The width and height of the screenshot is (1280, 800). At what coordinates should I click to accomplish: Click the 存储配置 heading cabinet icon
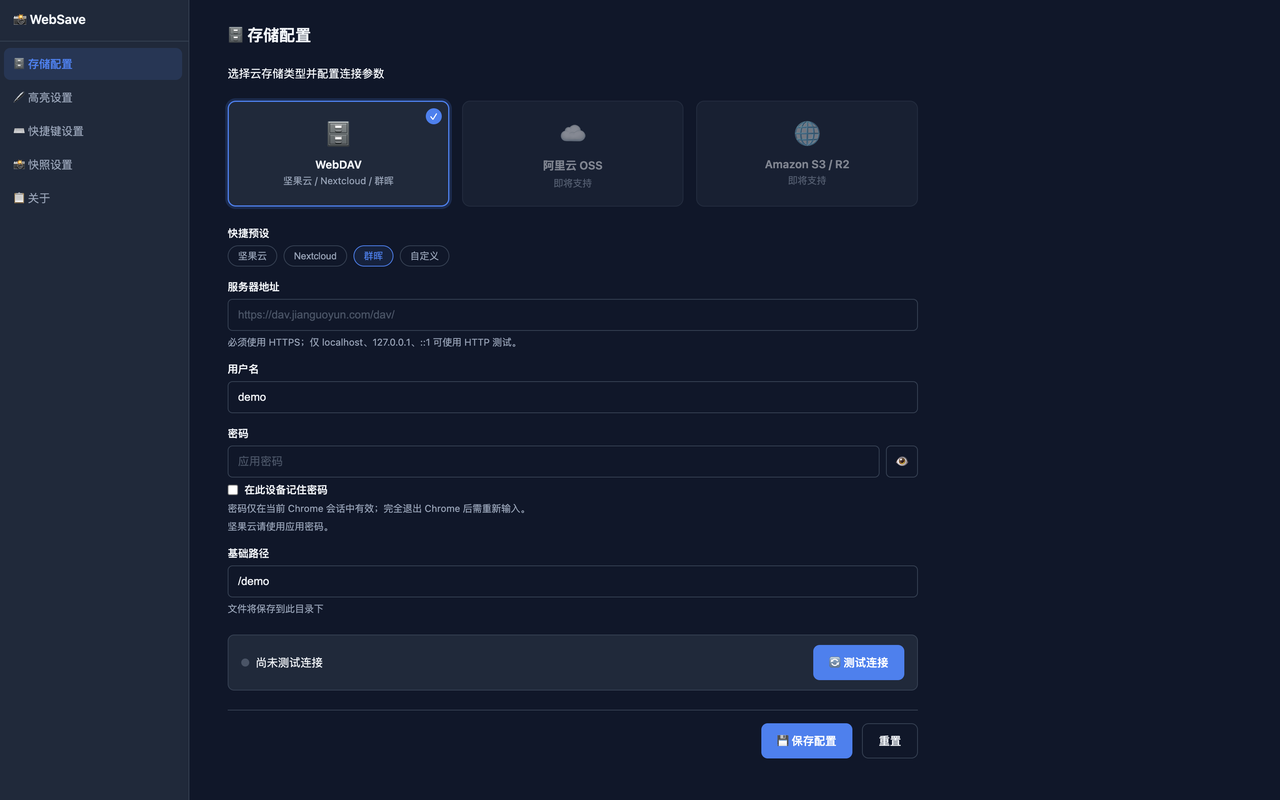tap(236, 35)
